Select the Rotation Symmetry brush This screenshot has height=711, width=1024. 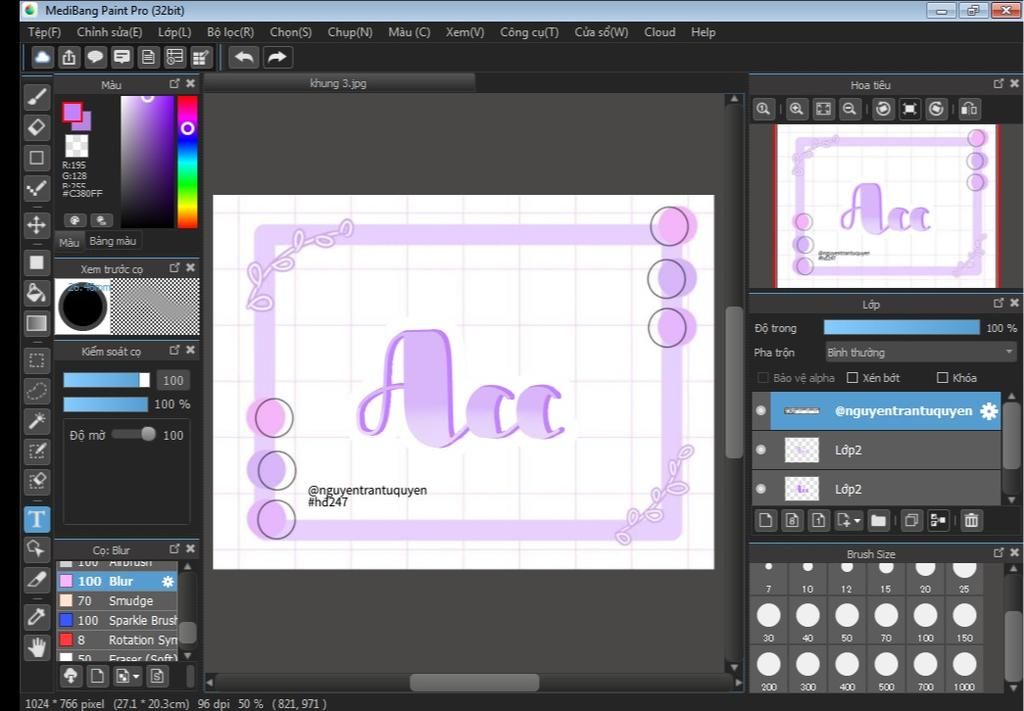pos(117,640)
